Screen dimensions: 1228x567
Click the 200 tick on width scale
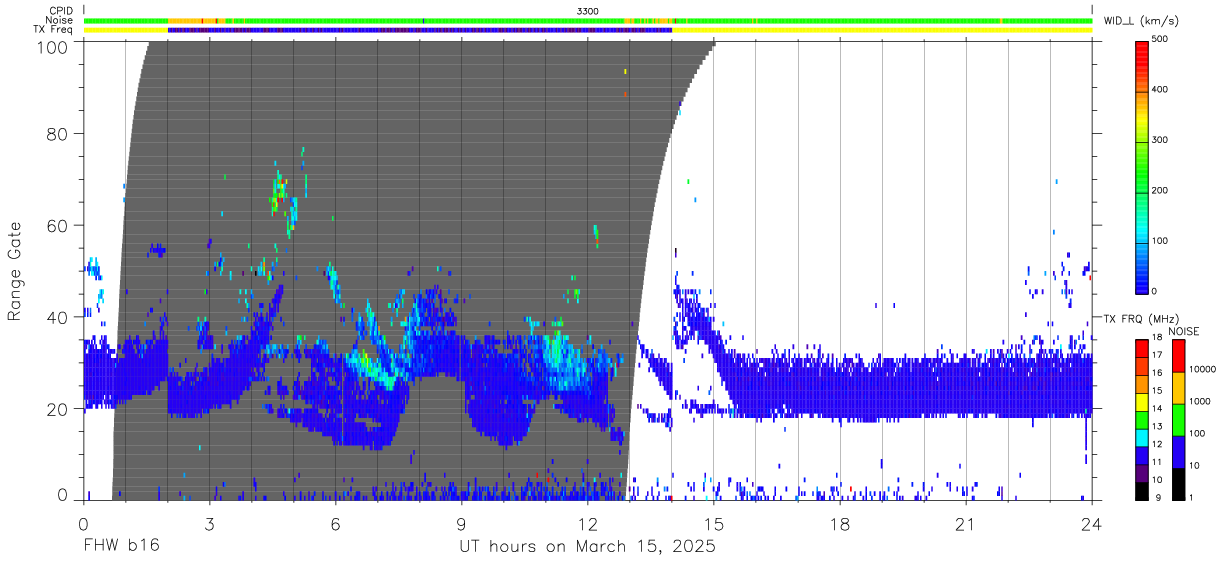click(1160, 190)
